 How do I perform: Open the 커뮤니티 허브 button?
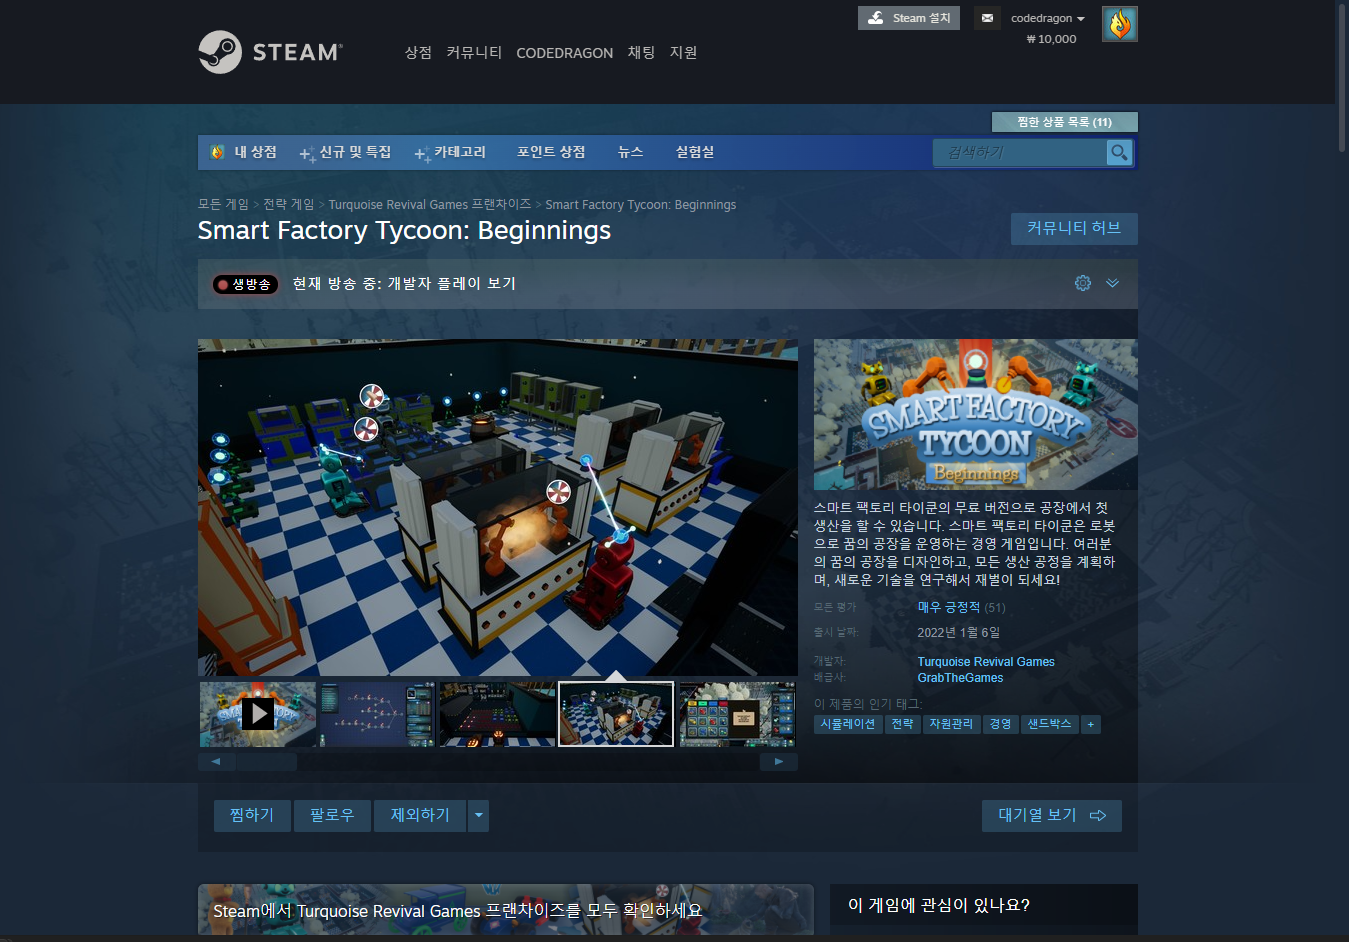1074,228
